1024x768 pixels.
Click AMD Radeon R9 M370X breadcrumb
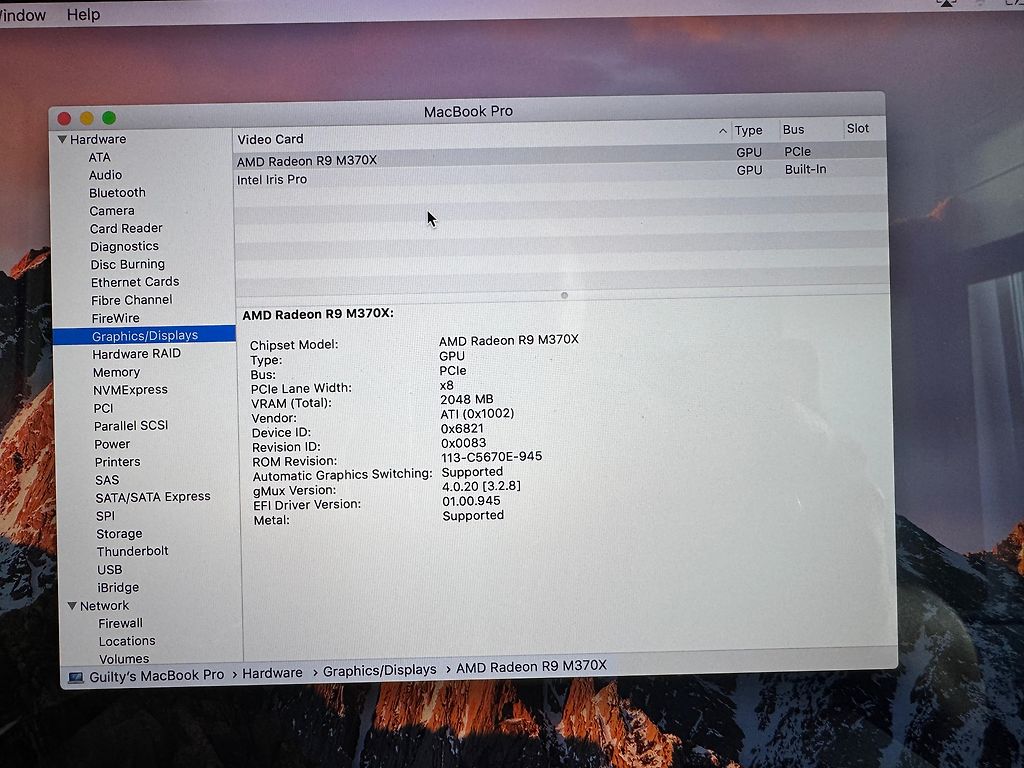point(532,667)
